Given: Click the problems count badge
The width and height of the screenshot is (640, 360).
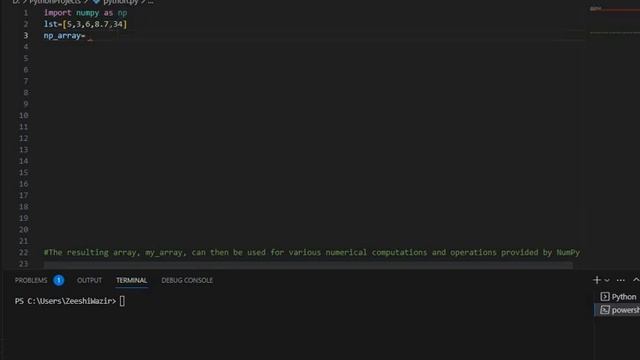Looking at the screenshot, I should pos(59,280).
